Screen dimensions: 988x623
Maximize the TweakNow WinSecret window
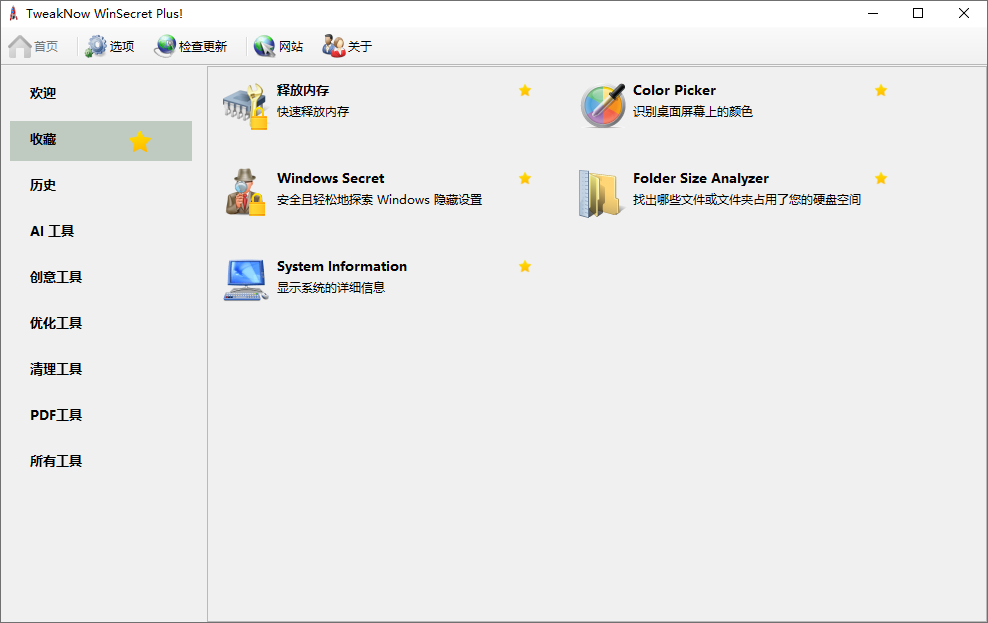[918, 13]
